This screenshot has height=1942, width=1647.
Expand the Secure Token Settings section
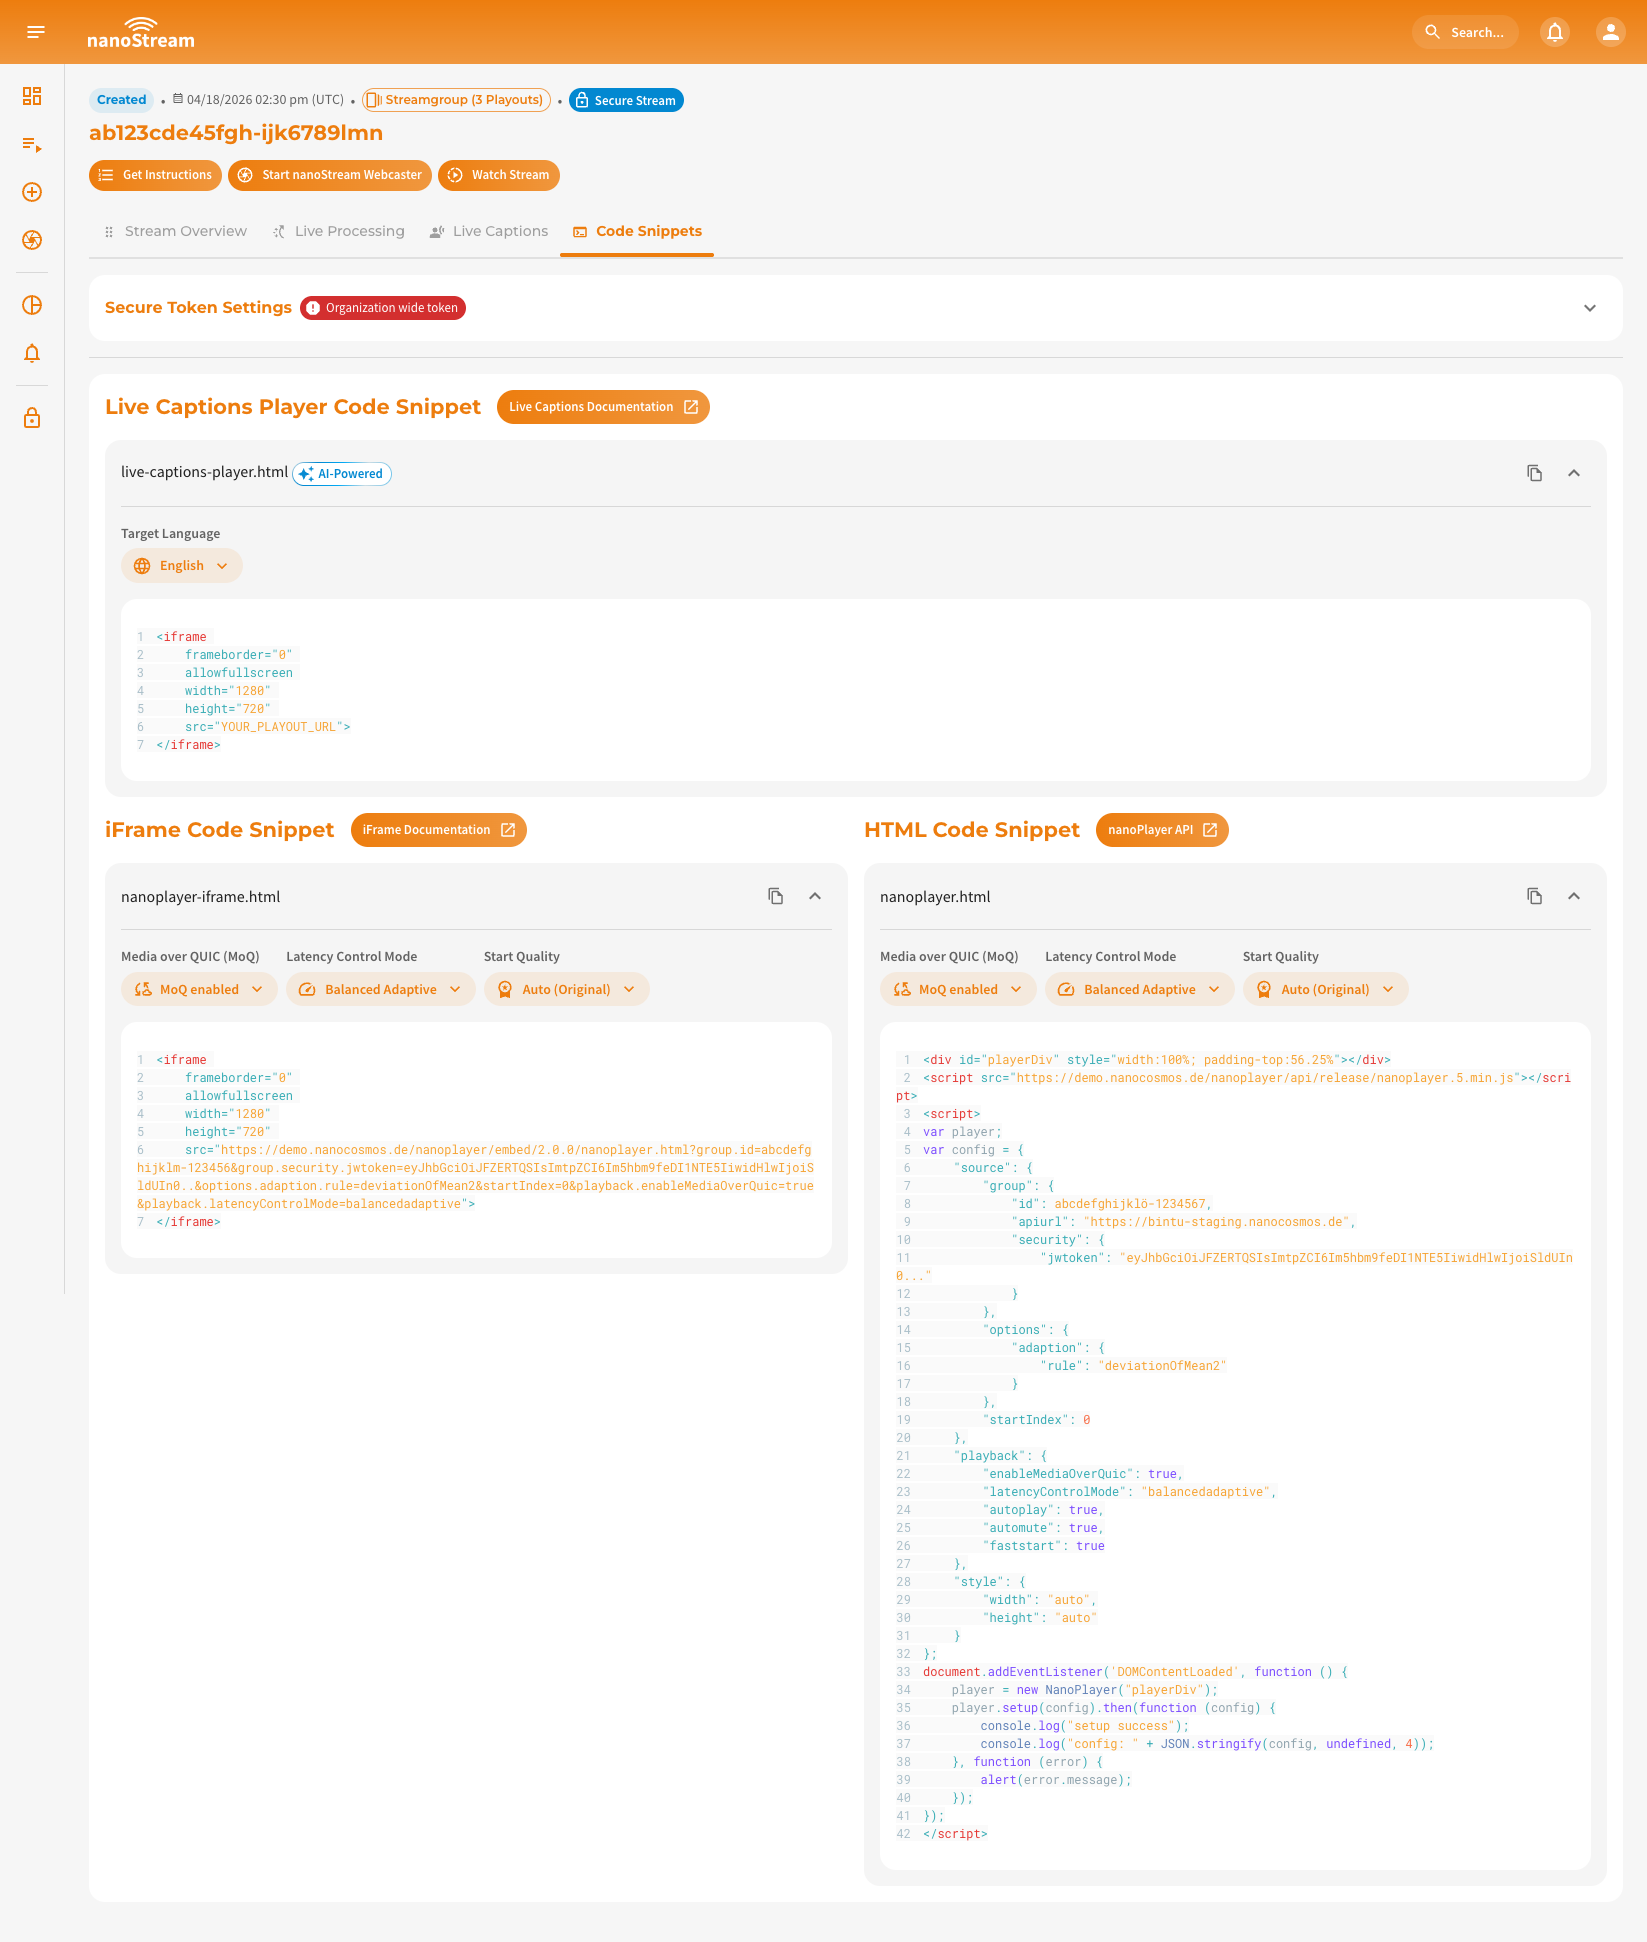pyautogui.click(x=1589, y=308)
